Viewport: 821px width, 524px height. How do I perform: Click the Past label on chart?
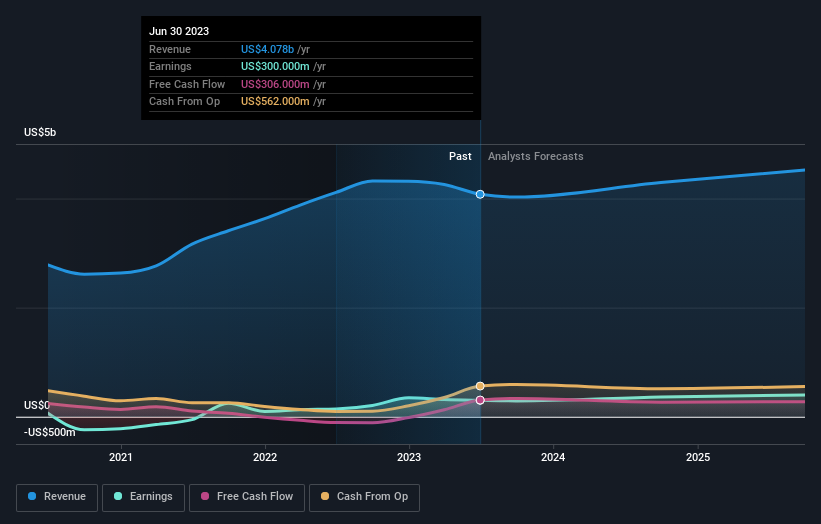460,157
